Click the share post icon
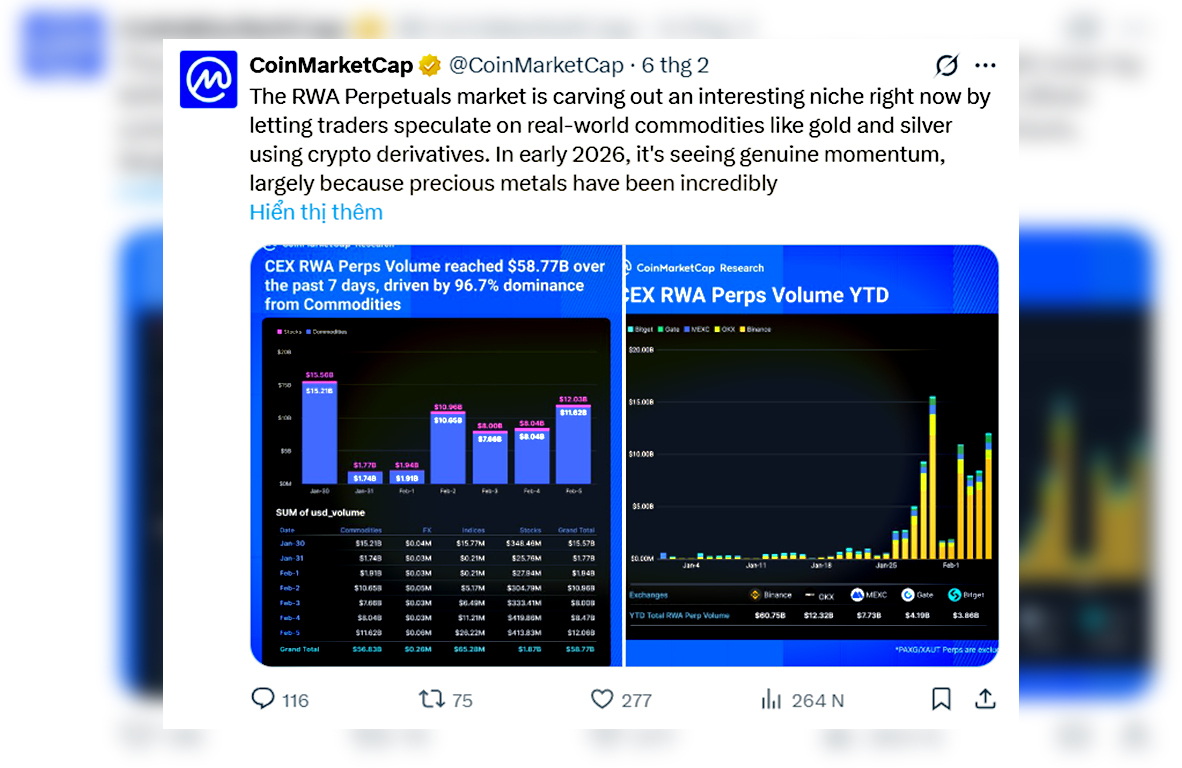Image resolution: width=1182 pixels, height=768 pixels. (x=985, y=699)
